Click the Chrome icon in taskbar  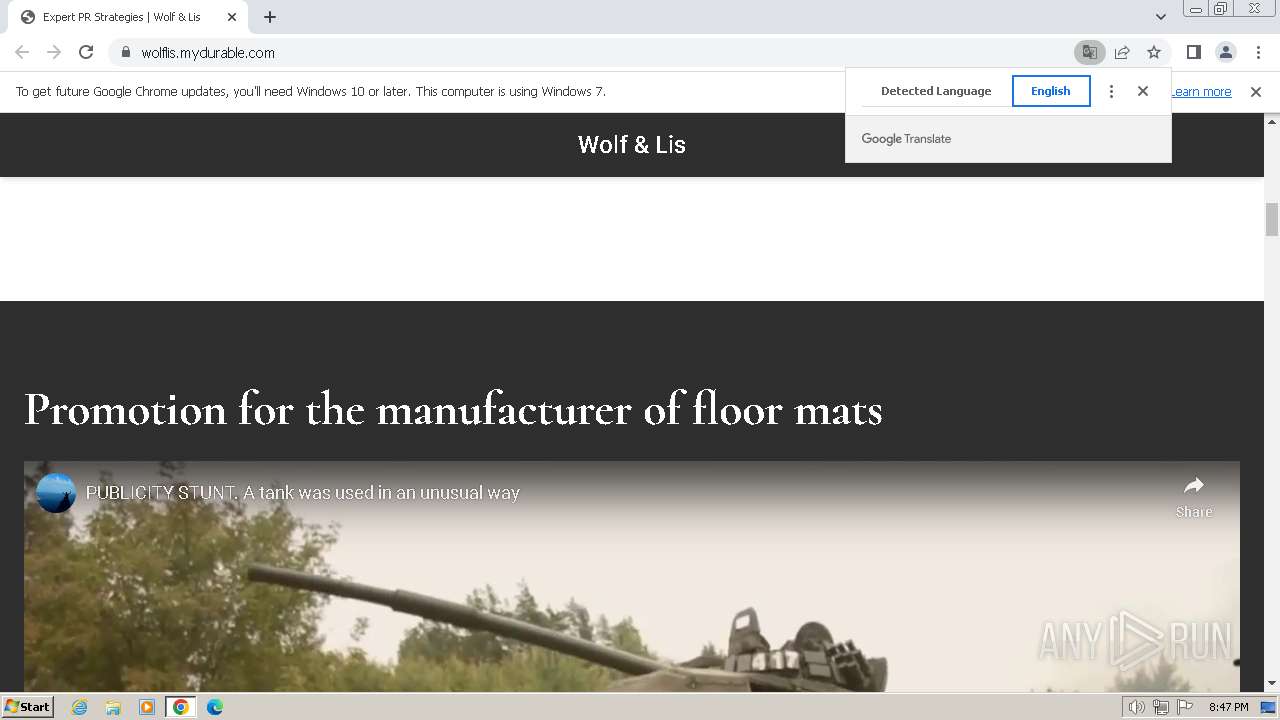pos(181,707)
